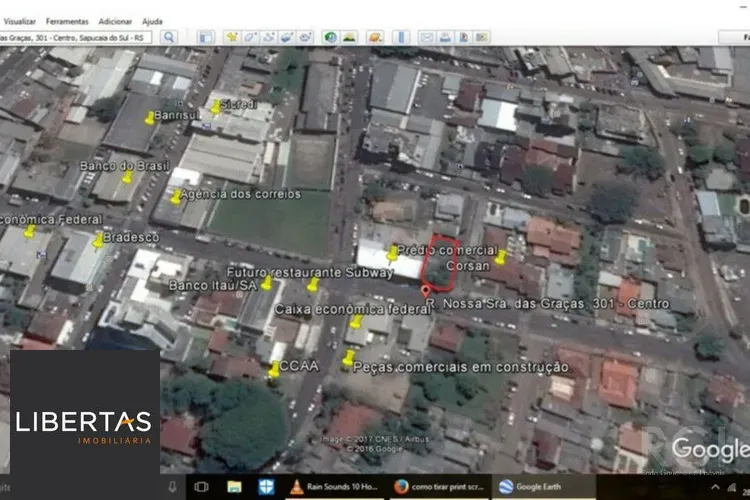This screenshot has width=750, height=500.
Task: Switch to Firefox window in taskbar
Action: click(436, 487)
